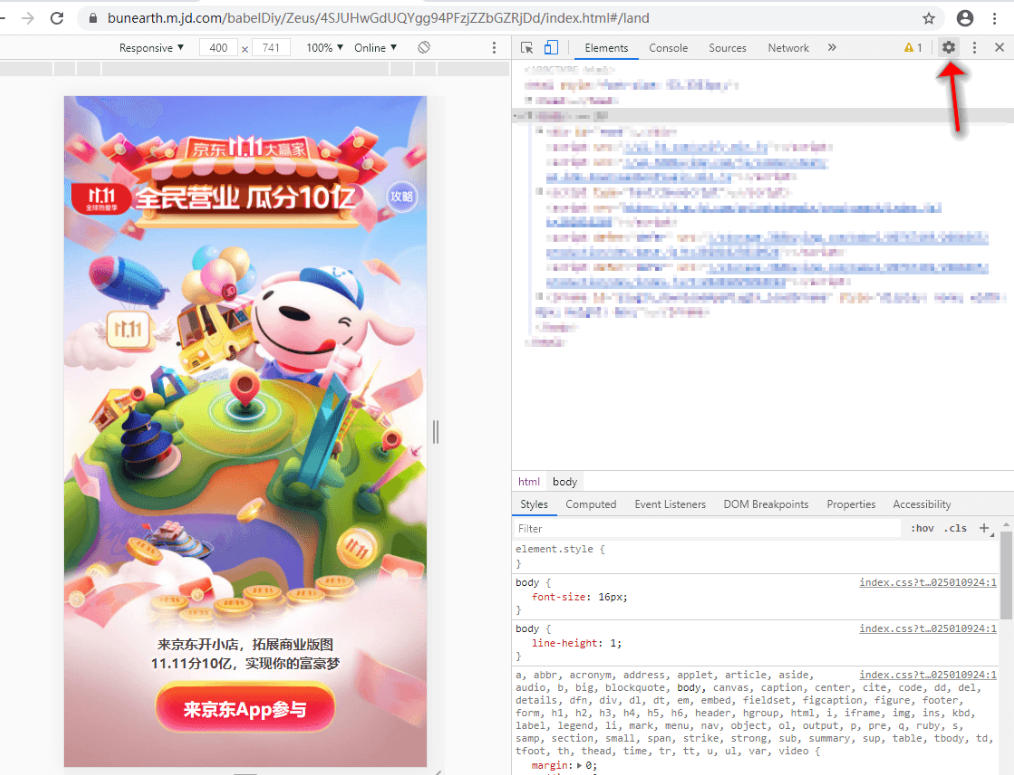The image size is (1014, 775).
Task: Expand the margin shorthand triangle
Action: pyautogui.click(x=579, y=765)
